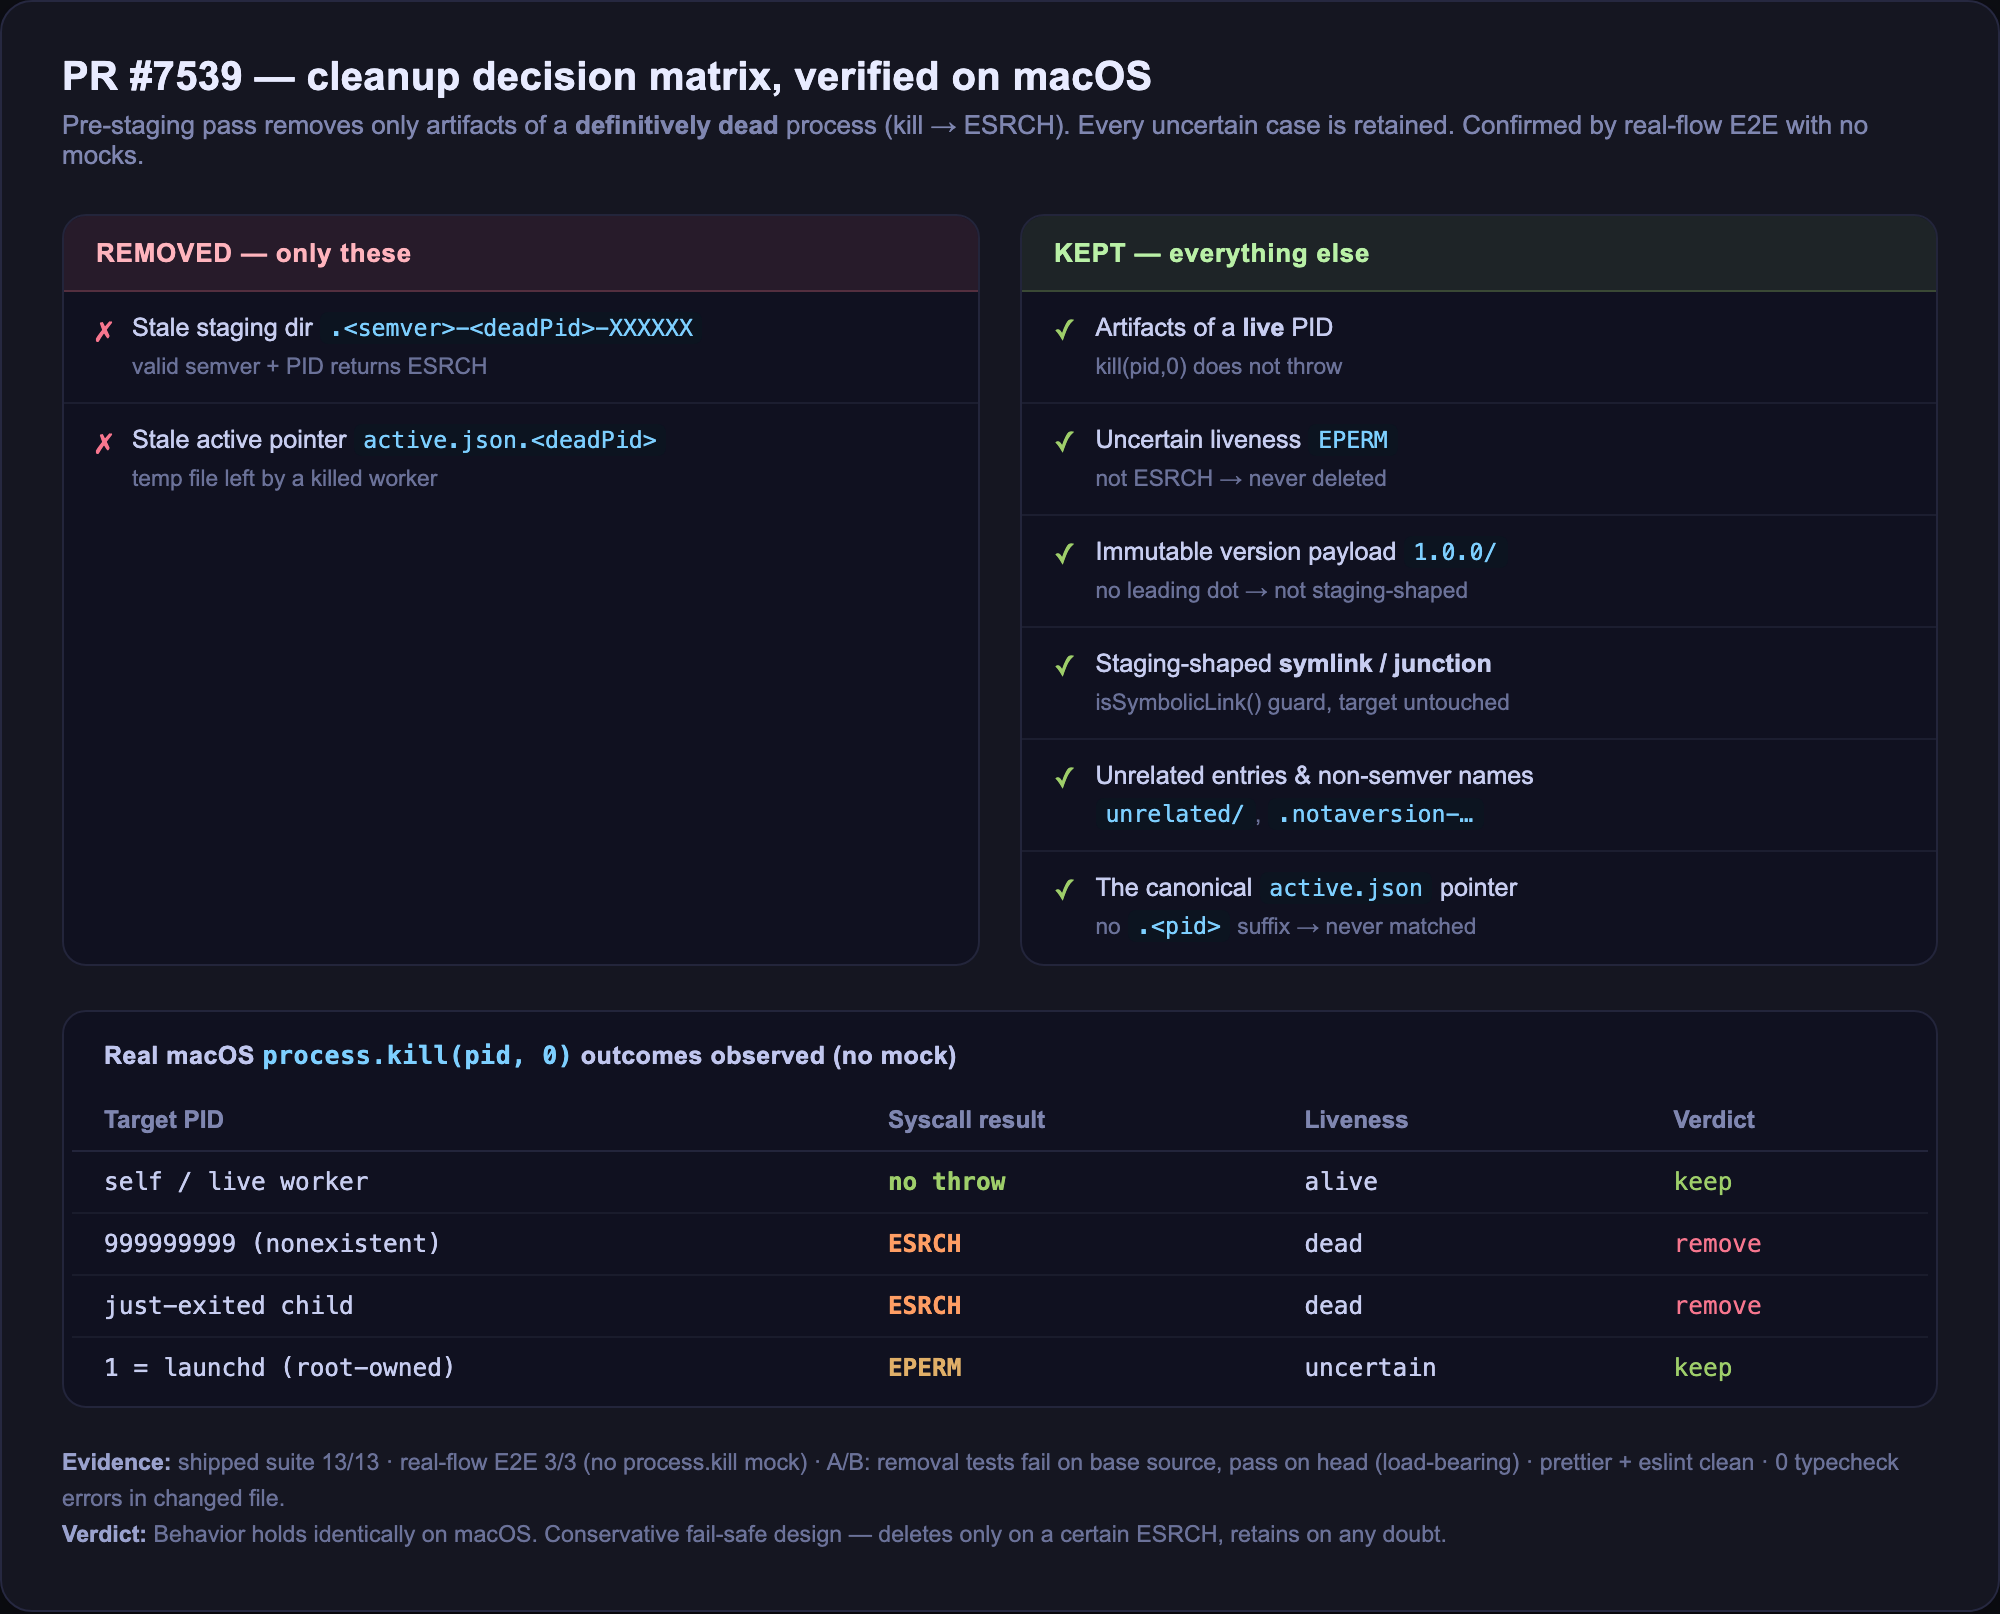Click "dead" in the 999999999 row

click(x=1333, y=1244)
